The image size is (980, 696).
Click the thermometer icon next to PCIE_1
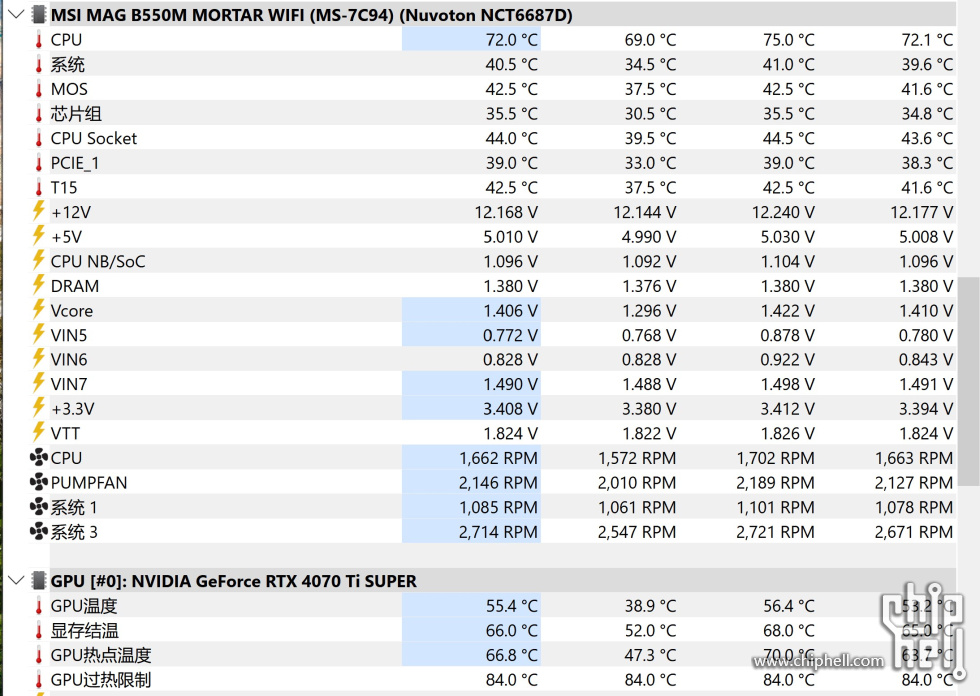(x=39, y=163)
